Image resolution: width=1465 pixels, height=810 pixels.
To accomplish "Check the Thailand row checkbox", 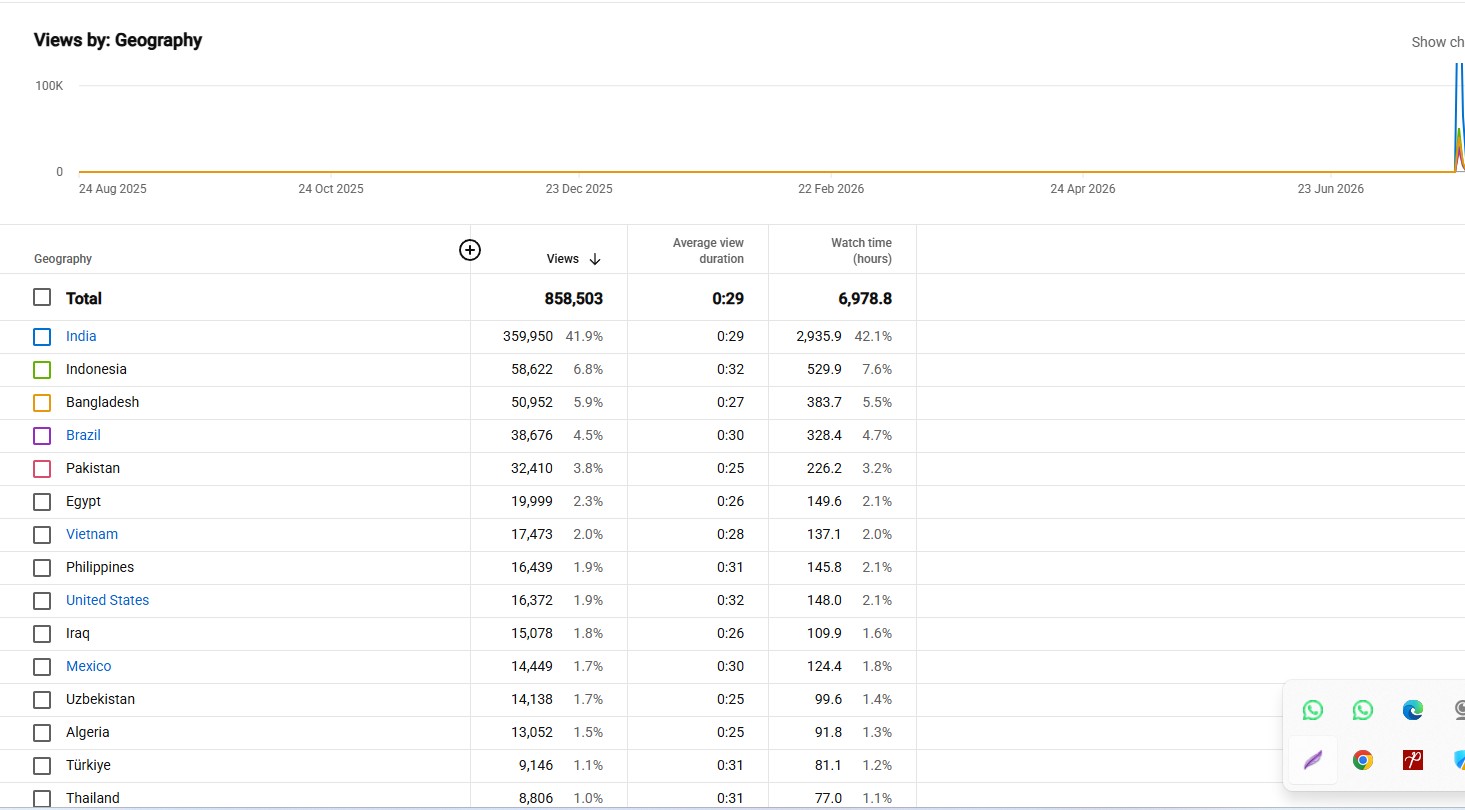I will pos(42,799).
